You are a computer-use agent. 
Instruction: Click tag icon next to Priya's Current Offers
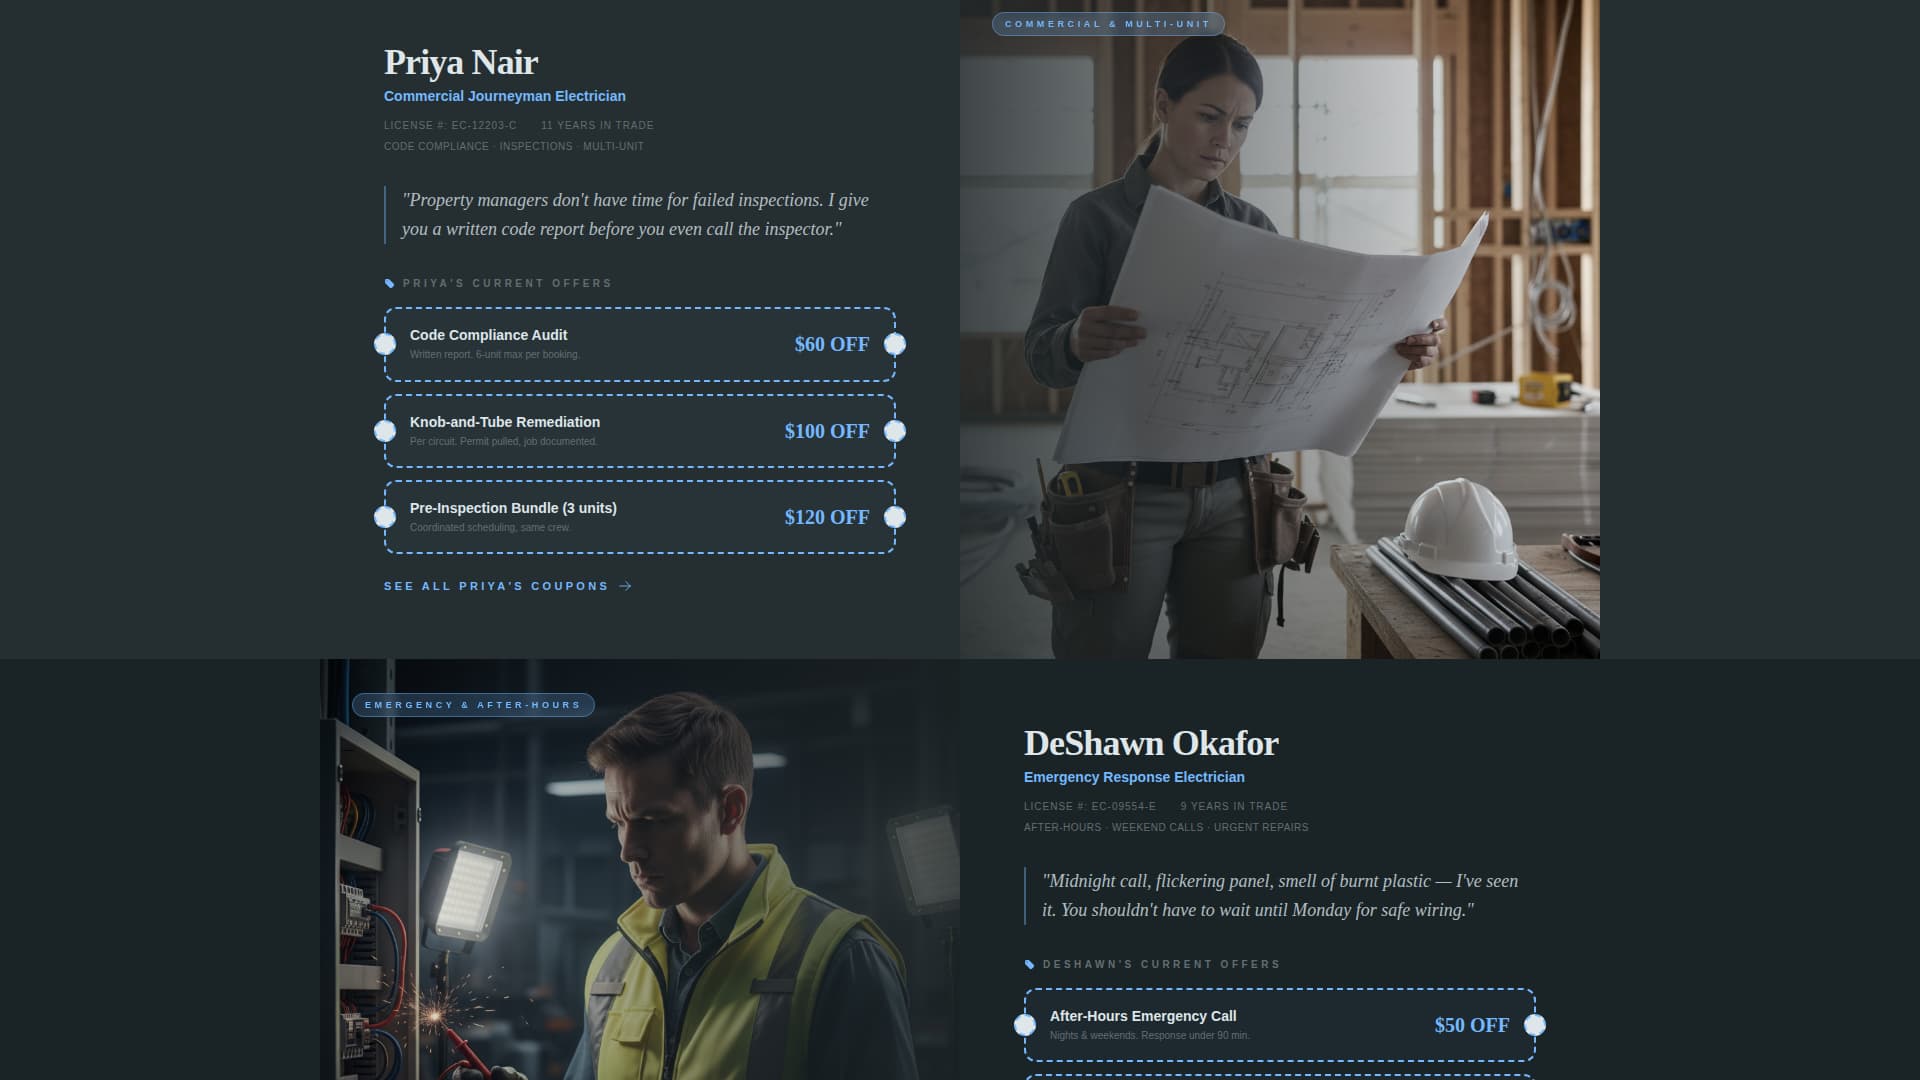click(390, 284)
